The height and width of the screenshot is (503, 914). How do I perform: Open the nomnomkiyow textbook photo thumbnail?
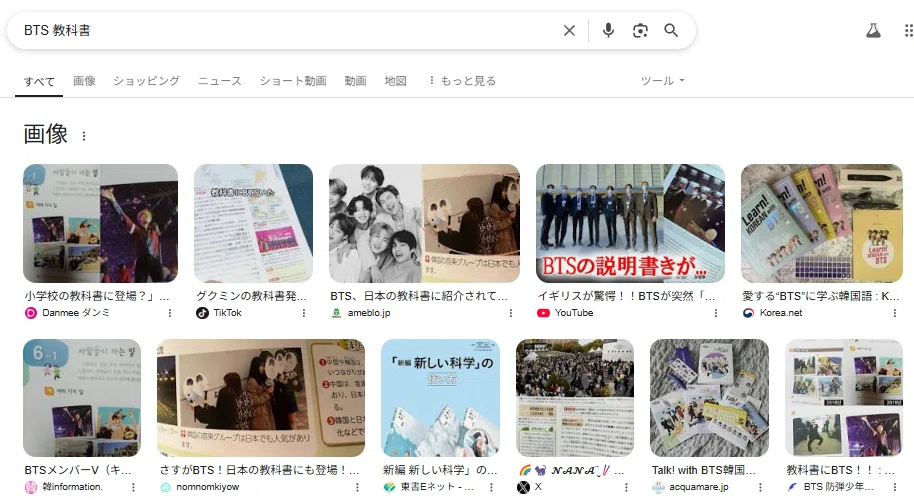(x=261, y=398)
